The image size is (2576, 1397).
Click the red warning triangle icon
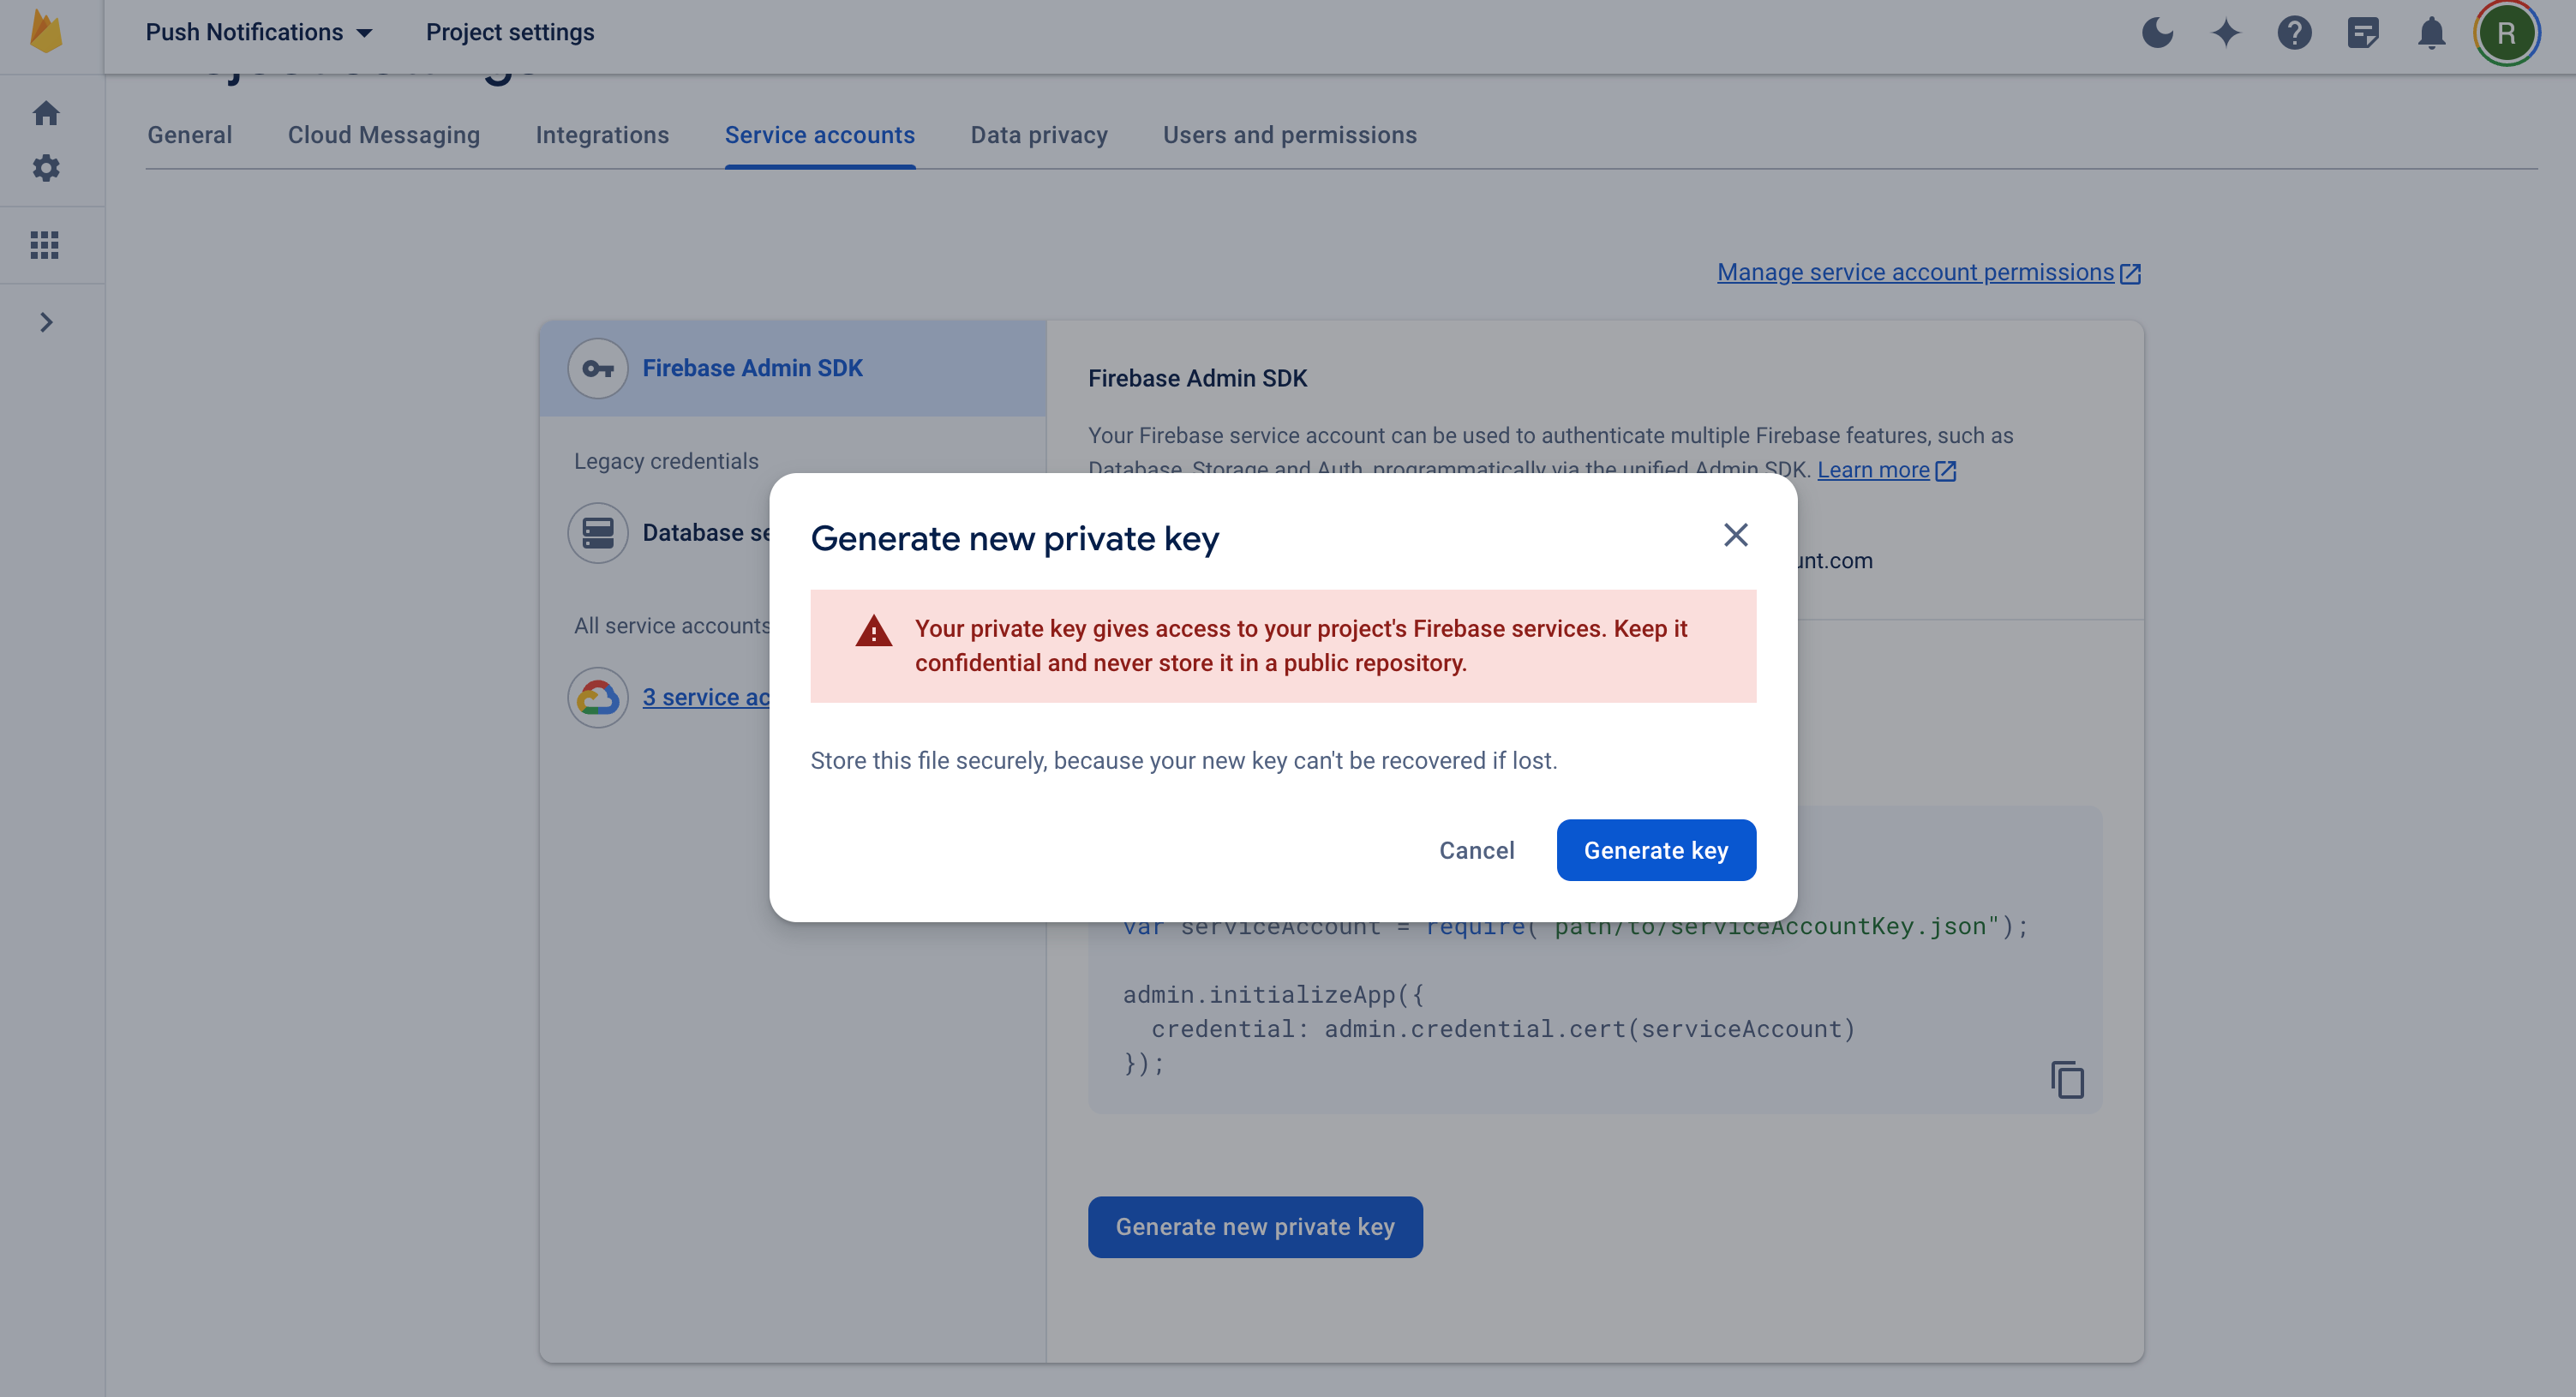[x=873, y=631]
